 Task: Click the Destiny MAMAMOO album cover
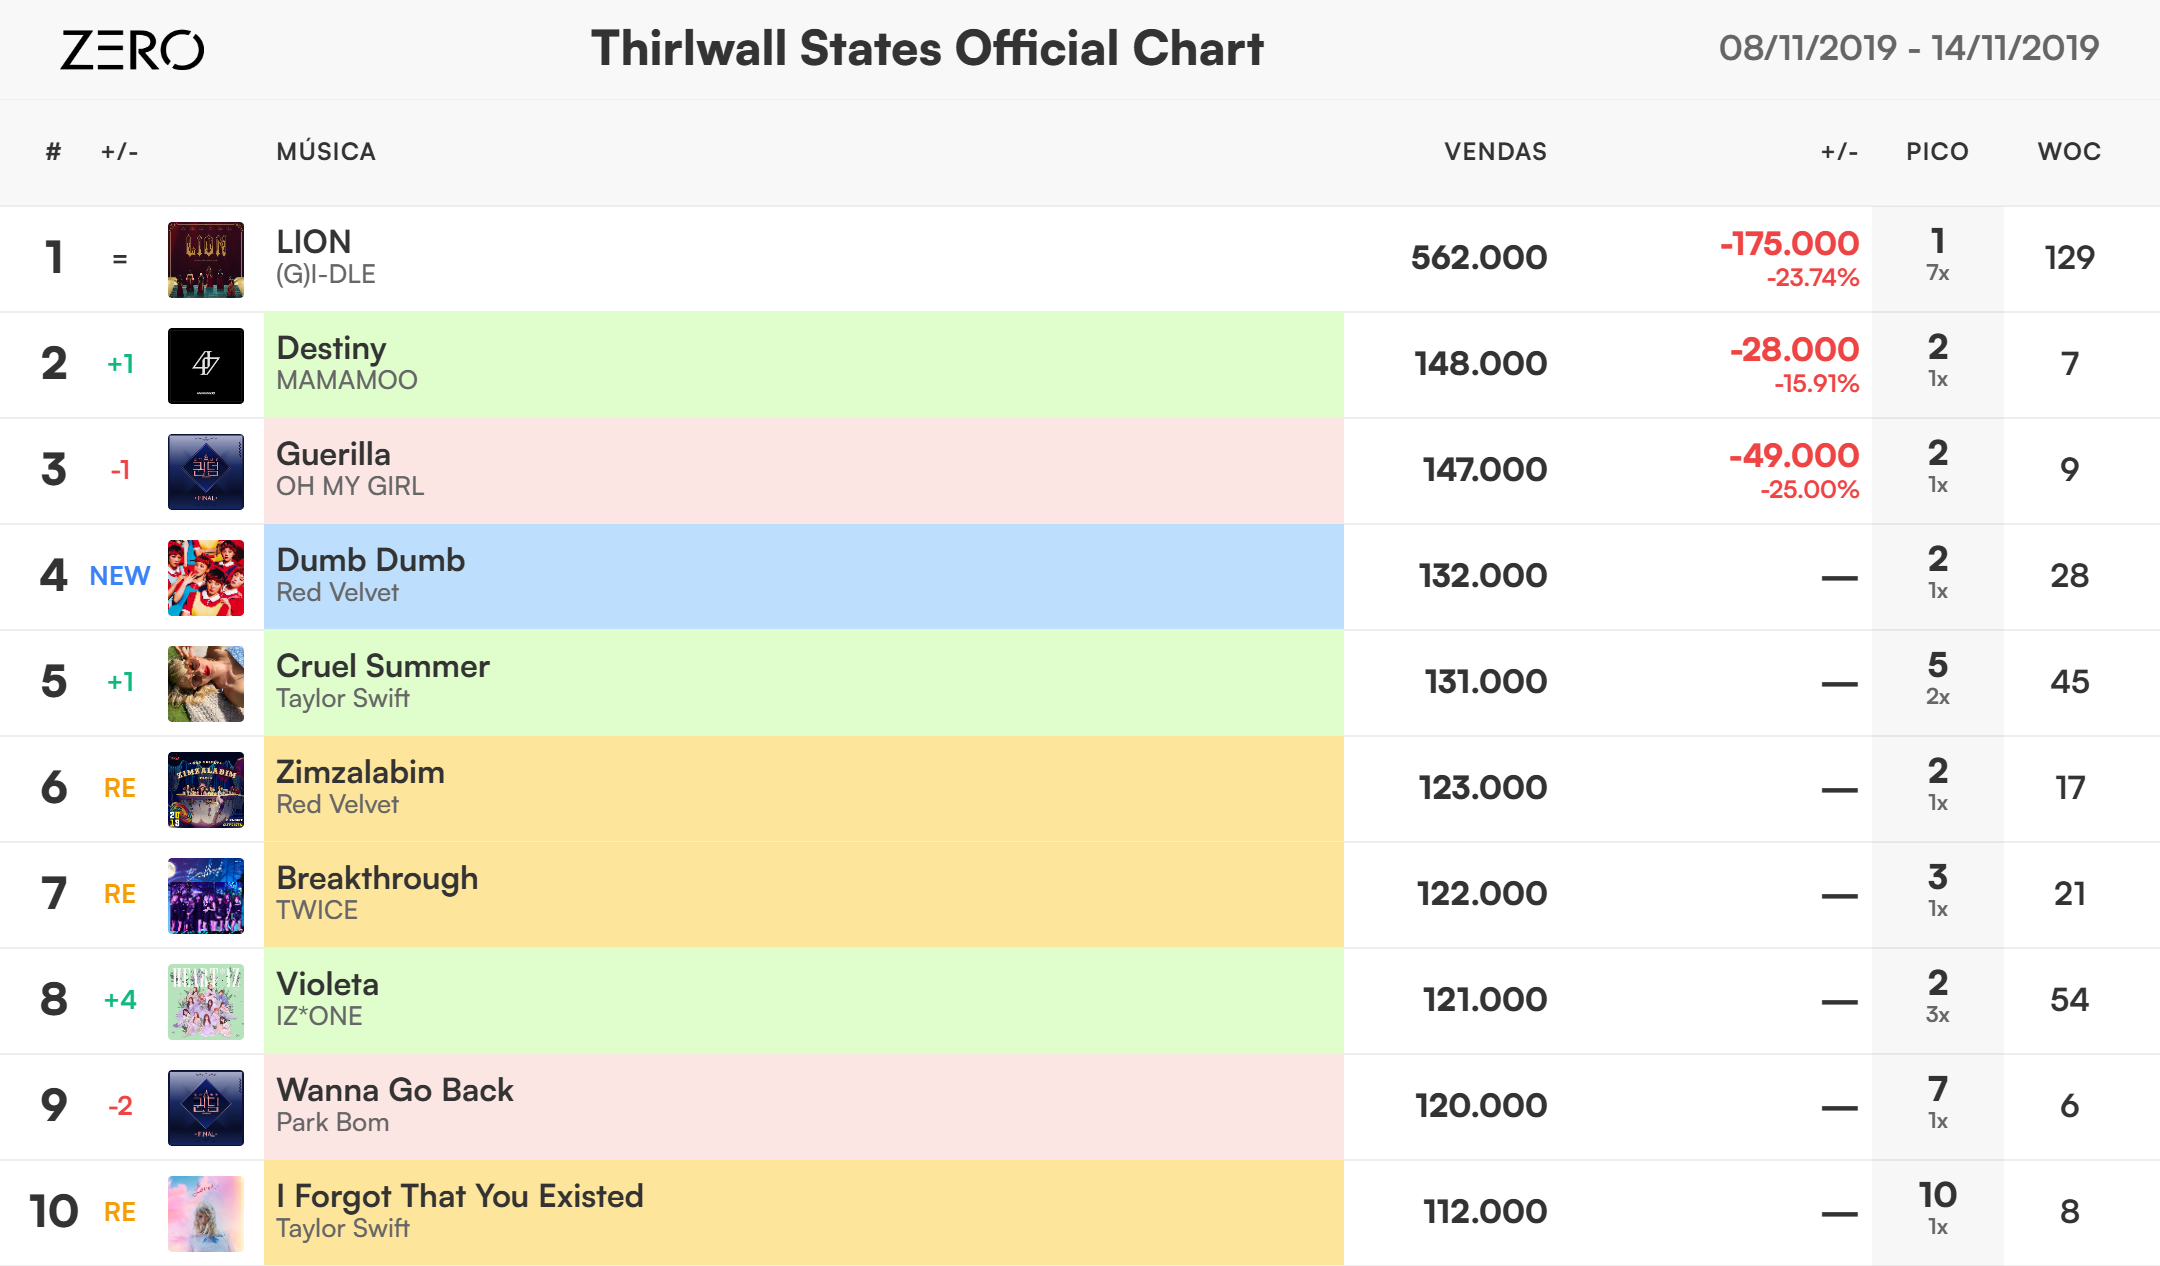pos(206,366)
